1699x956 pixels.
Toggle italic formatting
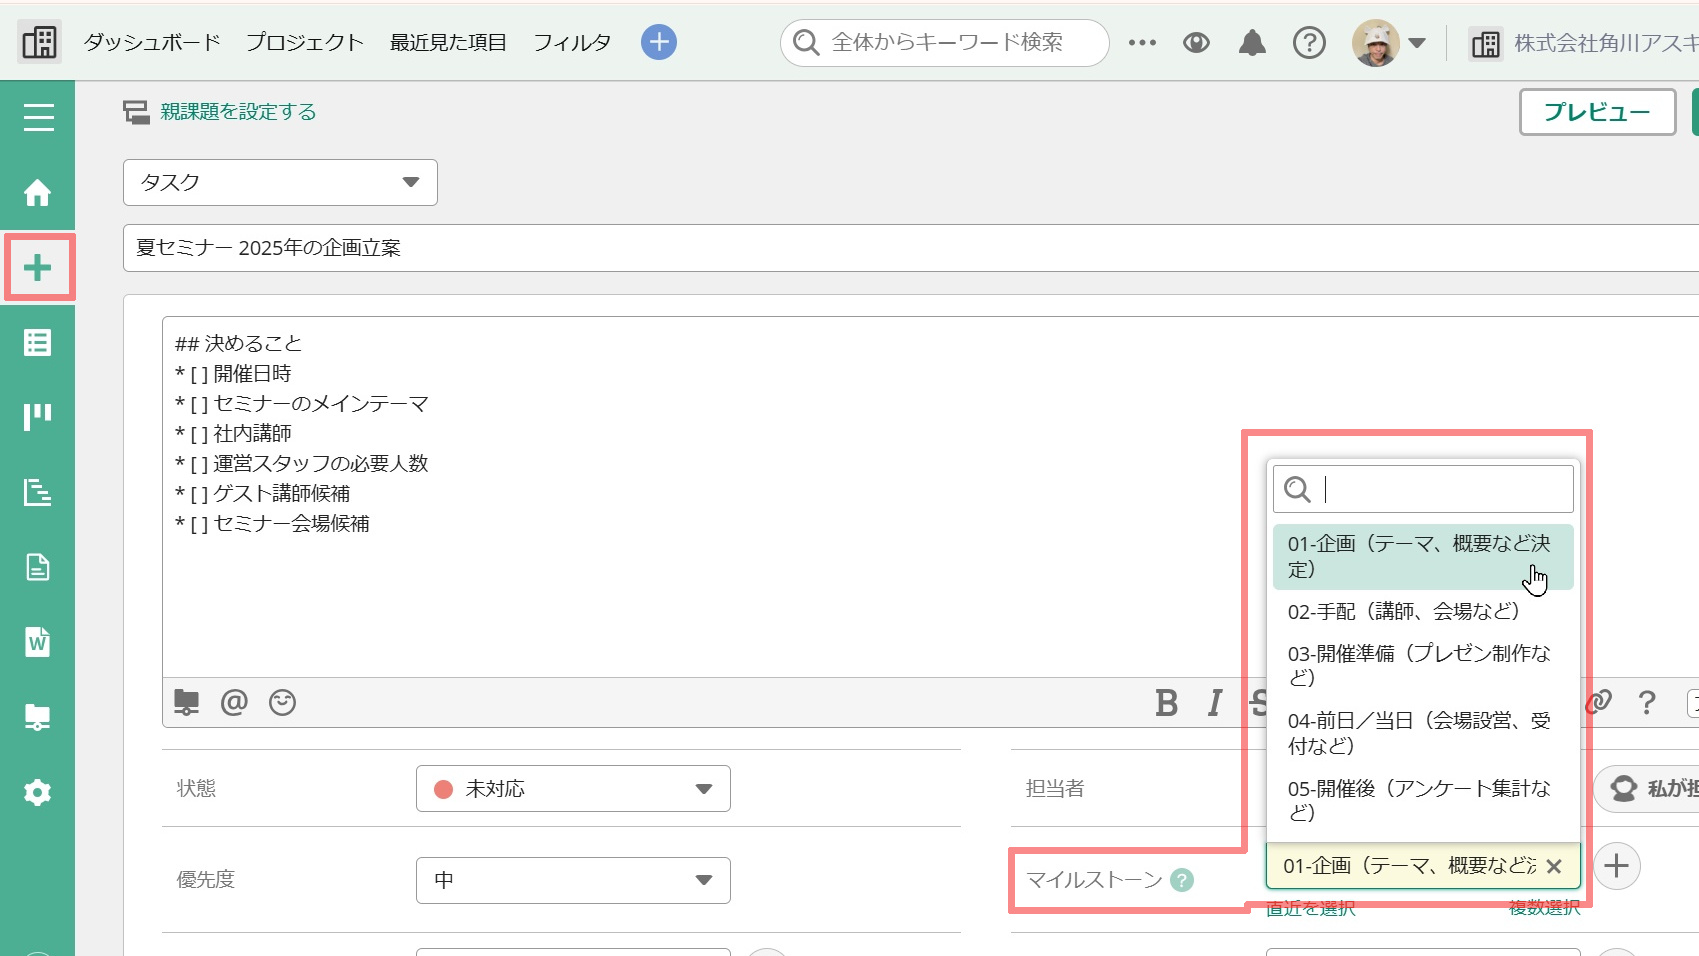click(1215, 703)
